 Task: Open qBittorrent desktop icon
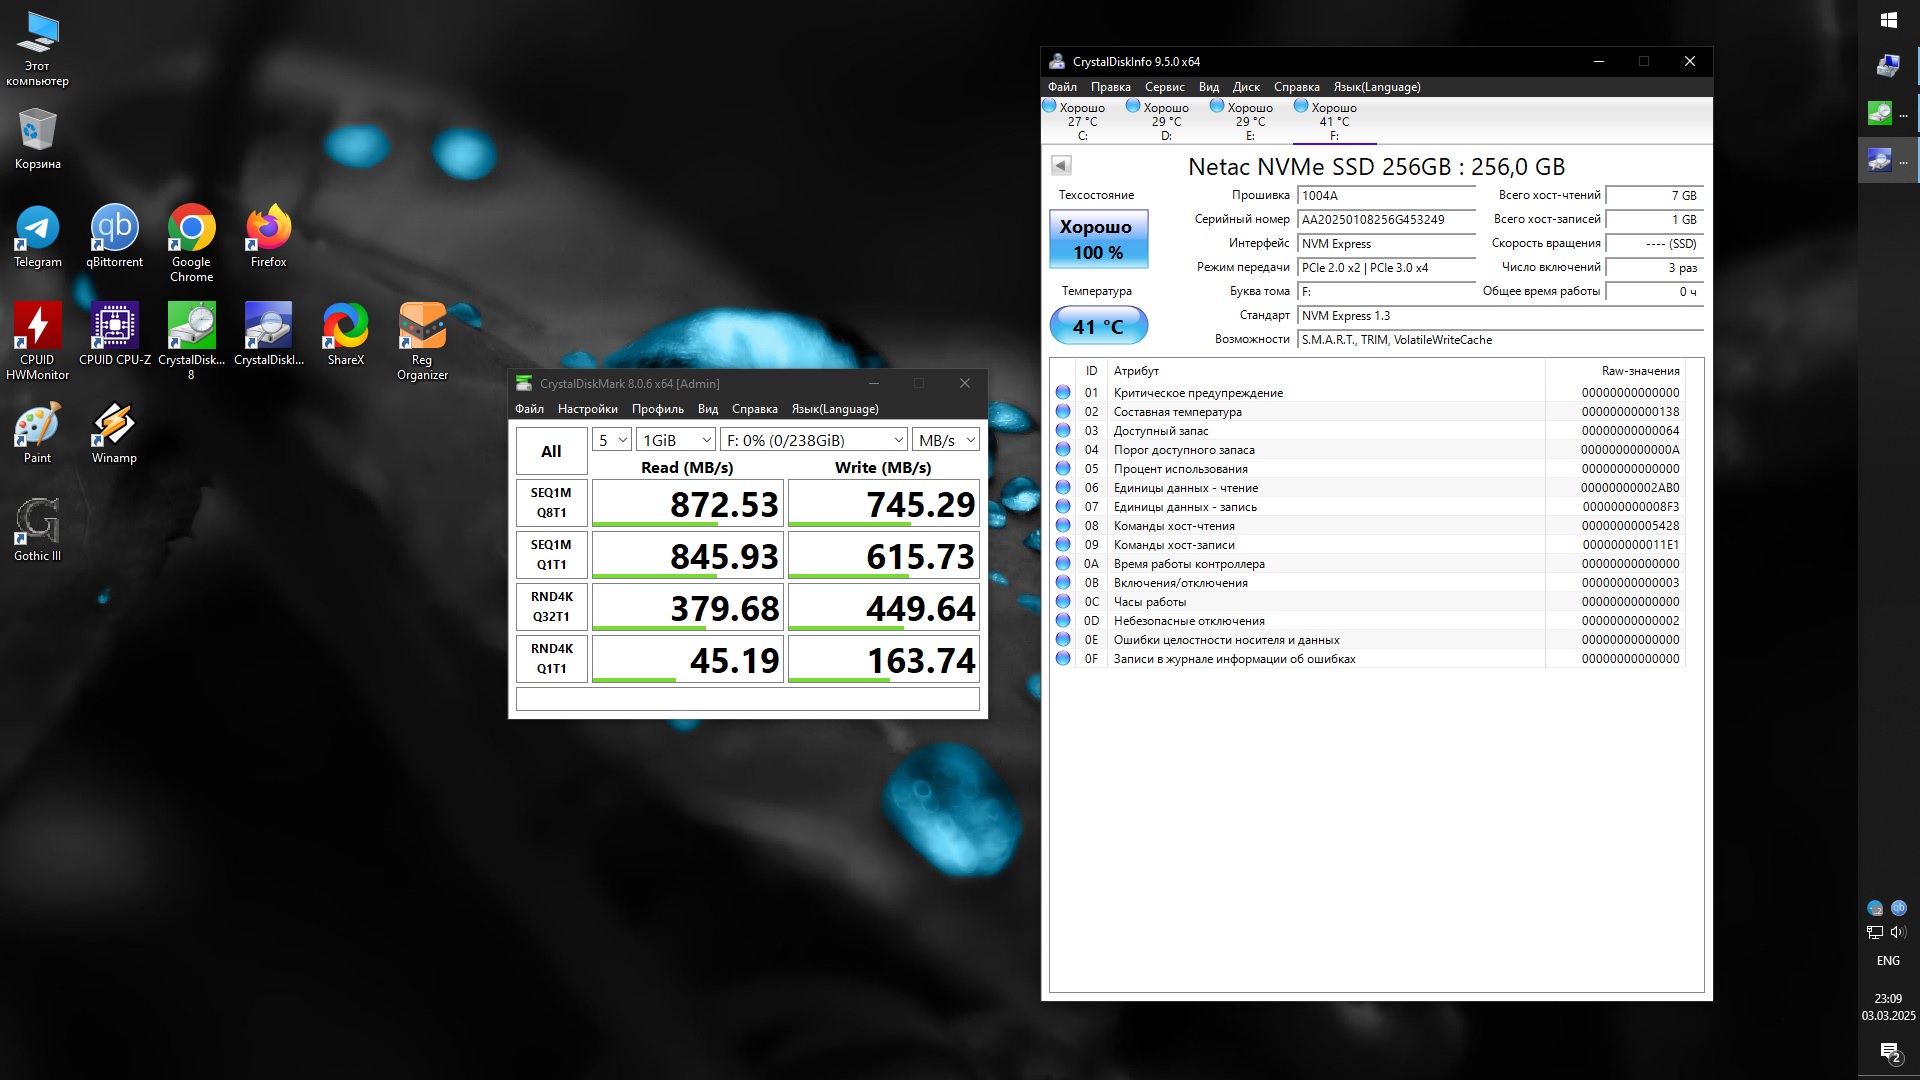click(114, 237)
